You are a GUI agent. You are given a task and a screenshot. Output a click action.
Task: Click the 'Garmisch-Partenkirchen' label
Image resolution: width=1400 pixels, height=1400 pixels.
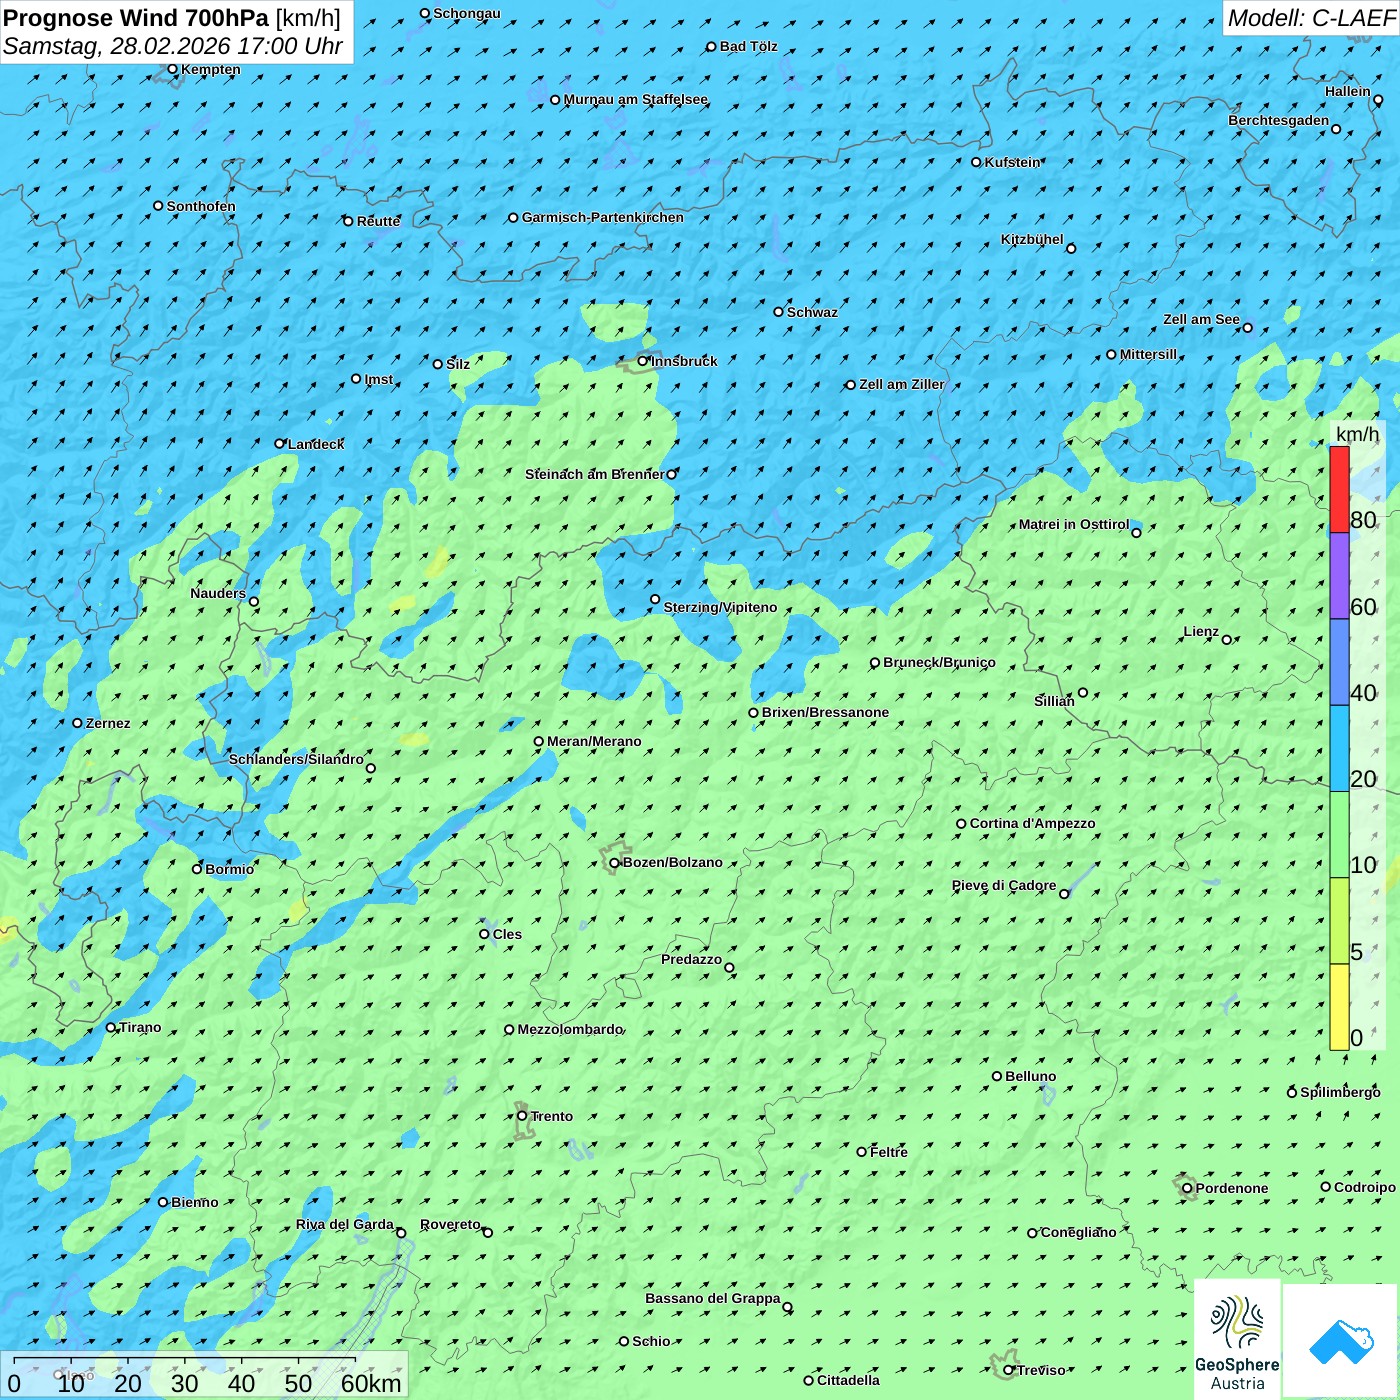[603, 217]
